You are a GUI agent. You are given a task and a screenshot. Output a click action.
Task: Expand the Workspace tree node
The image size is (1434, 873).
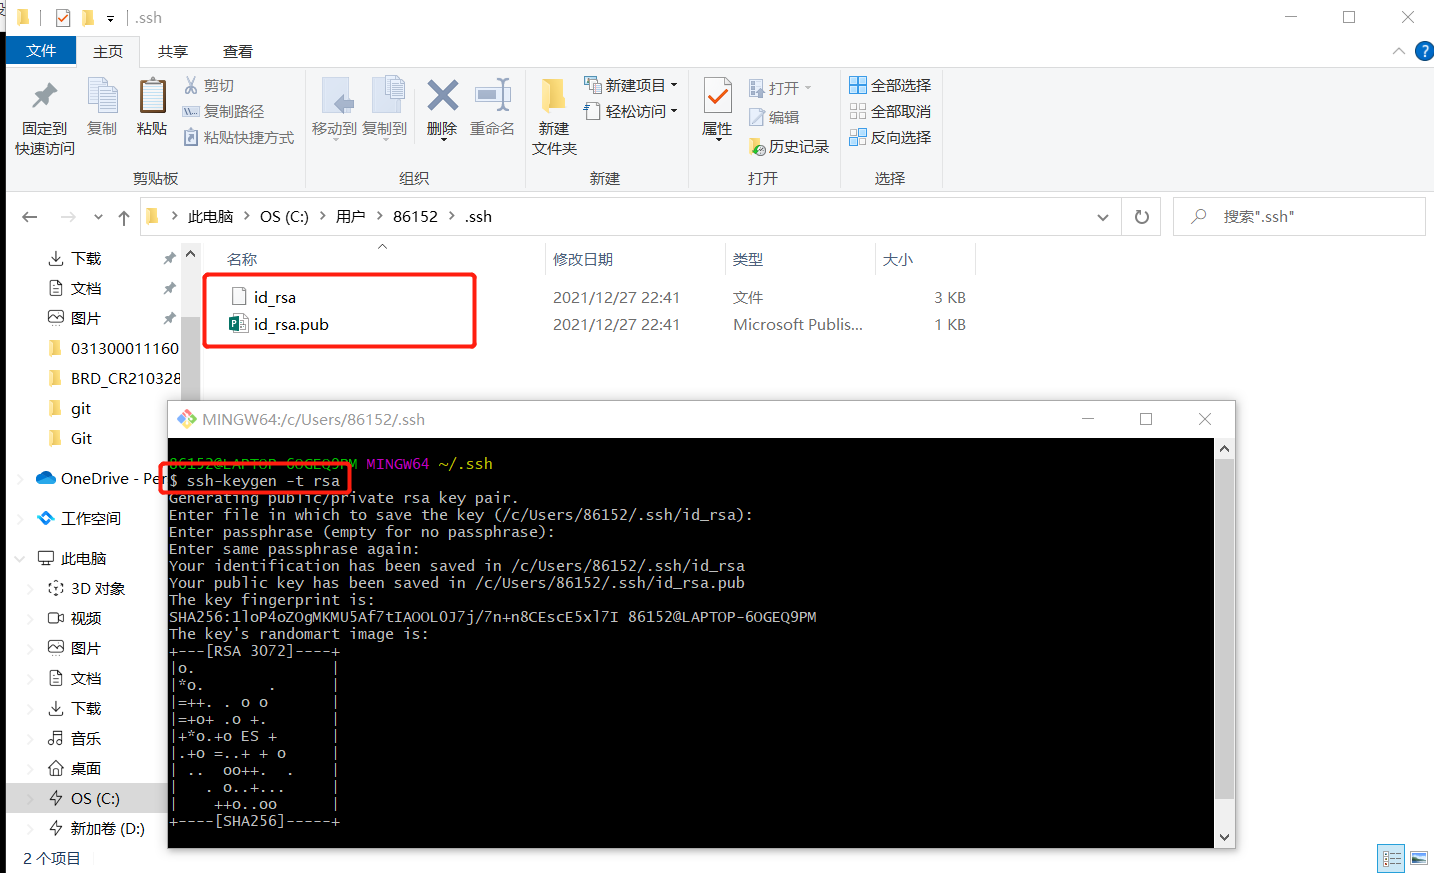pyautogui.click(x=20, y=518)
